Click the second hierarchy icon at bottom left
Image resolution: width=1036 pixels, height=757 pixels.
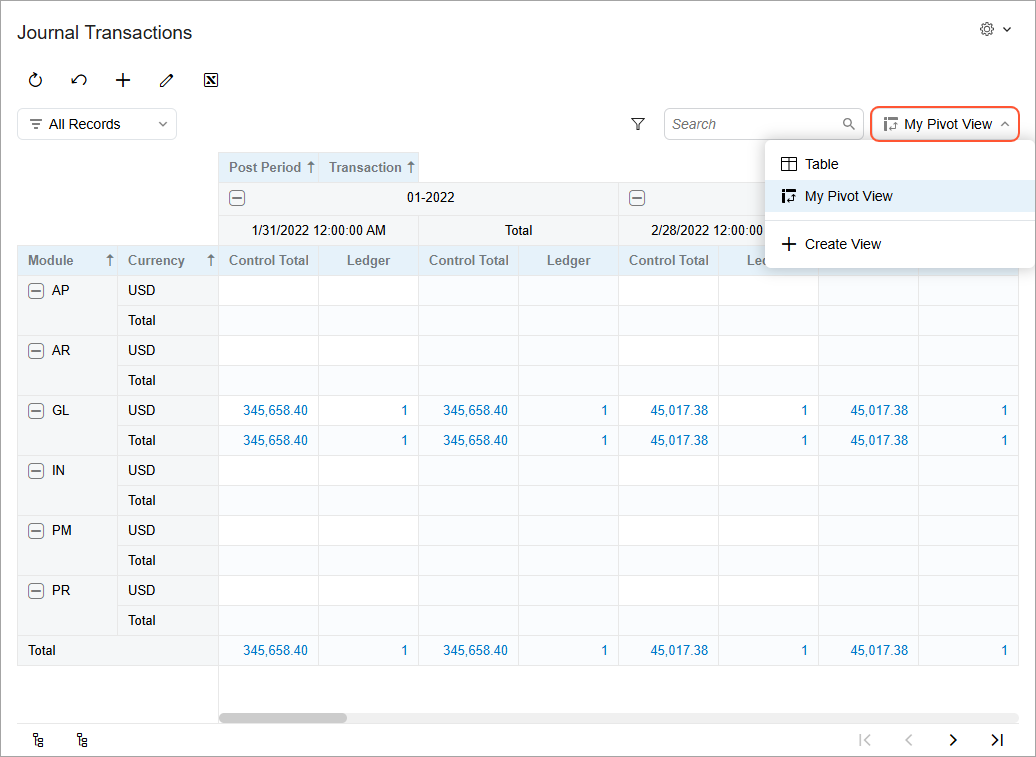pos(82,740)
